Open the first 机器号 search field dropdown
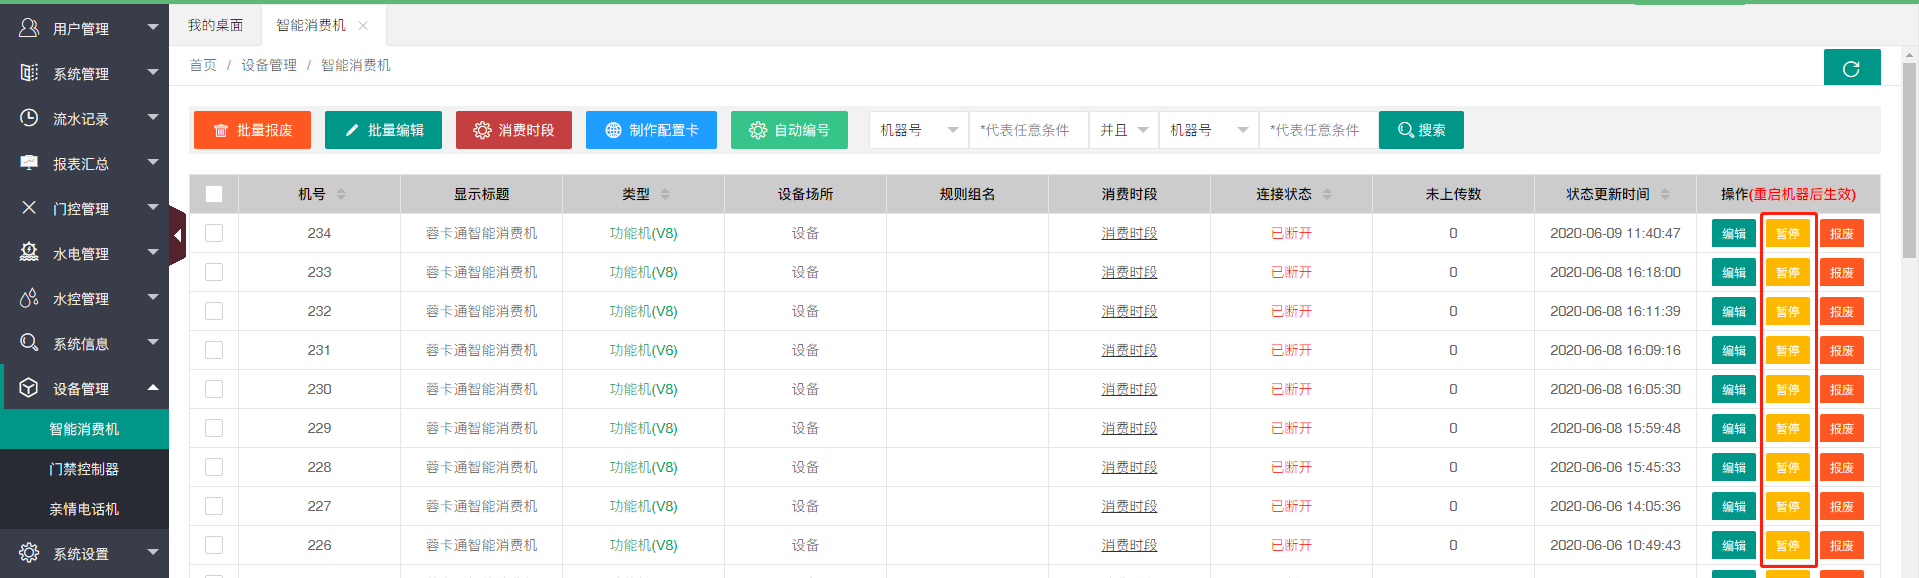Viewport: 1919px width, 578px height. click(x=918, y=130)
